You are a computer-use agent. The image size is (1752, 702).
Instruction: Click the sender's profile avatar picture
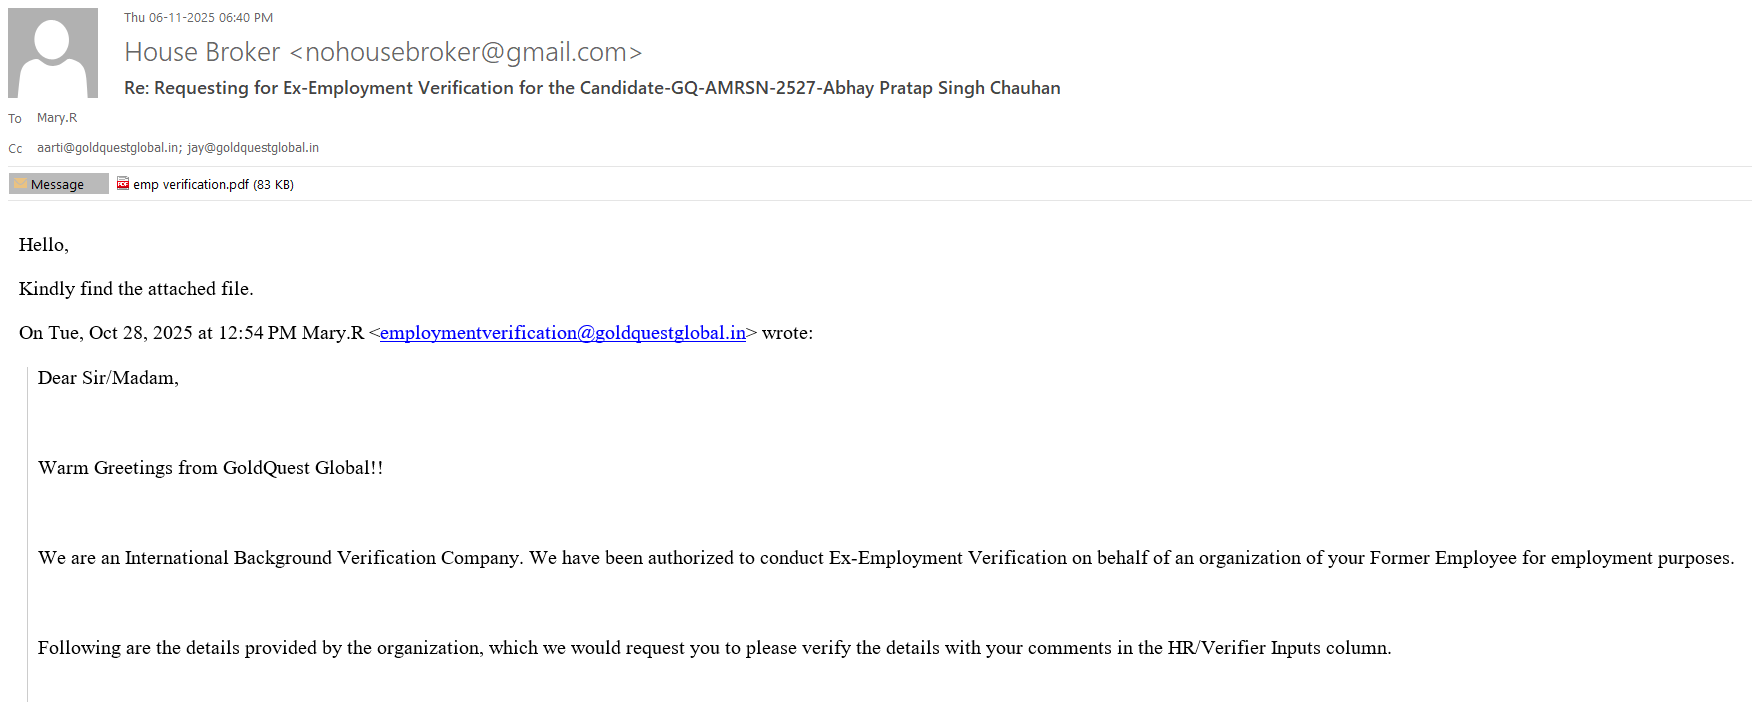click(x=53, y=53)
